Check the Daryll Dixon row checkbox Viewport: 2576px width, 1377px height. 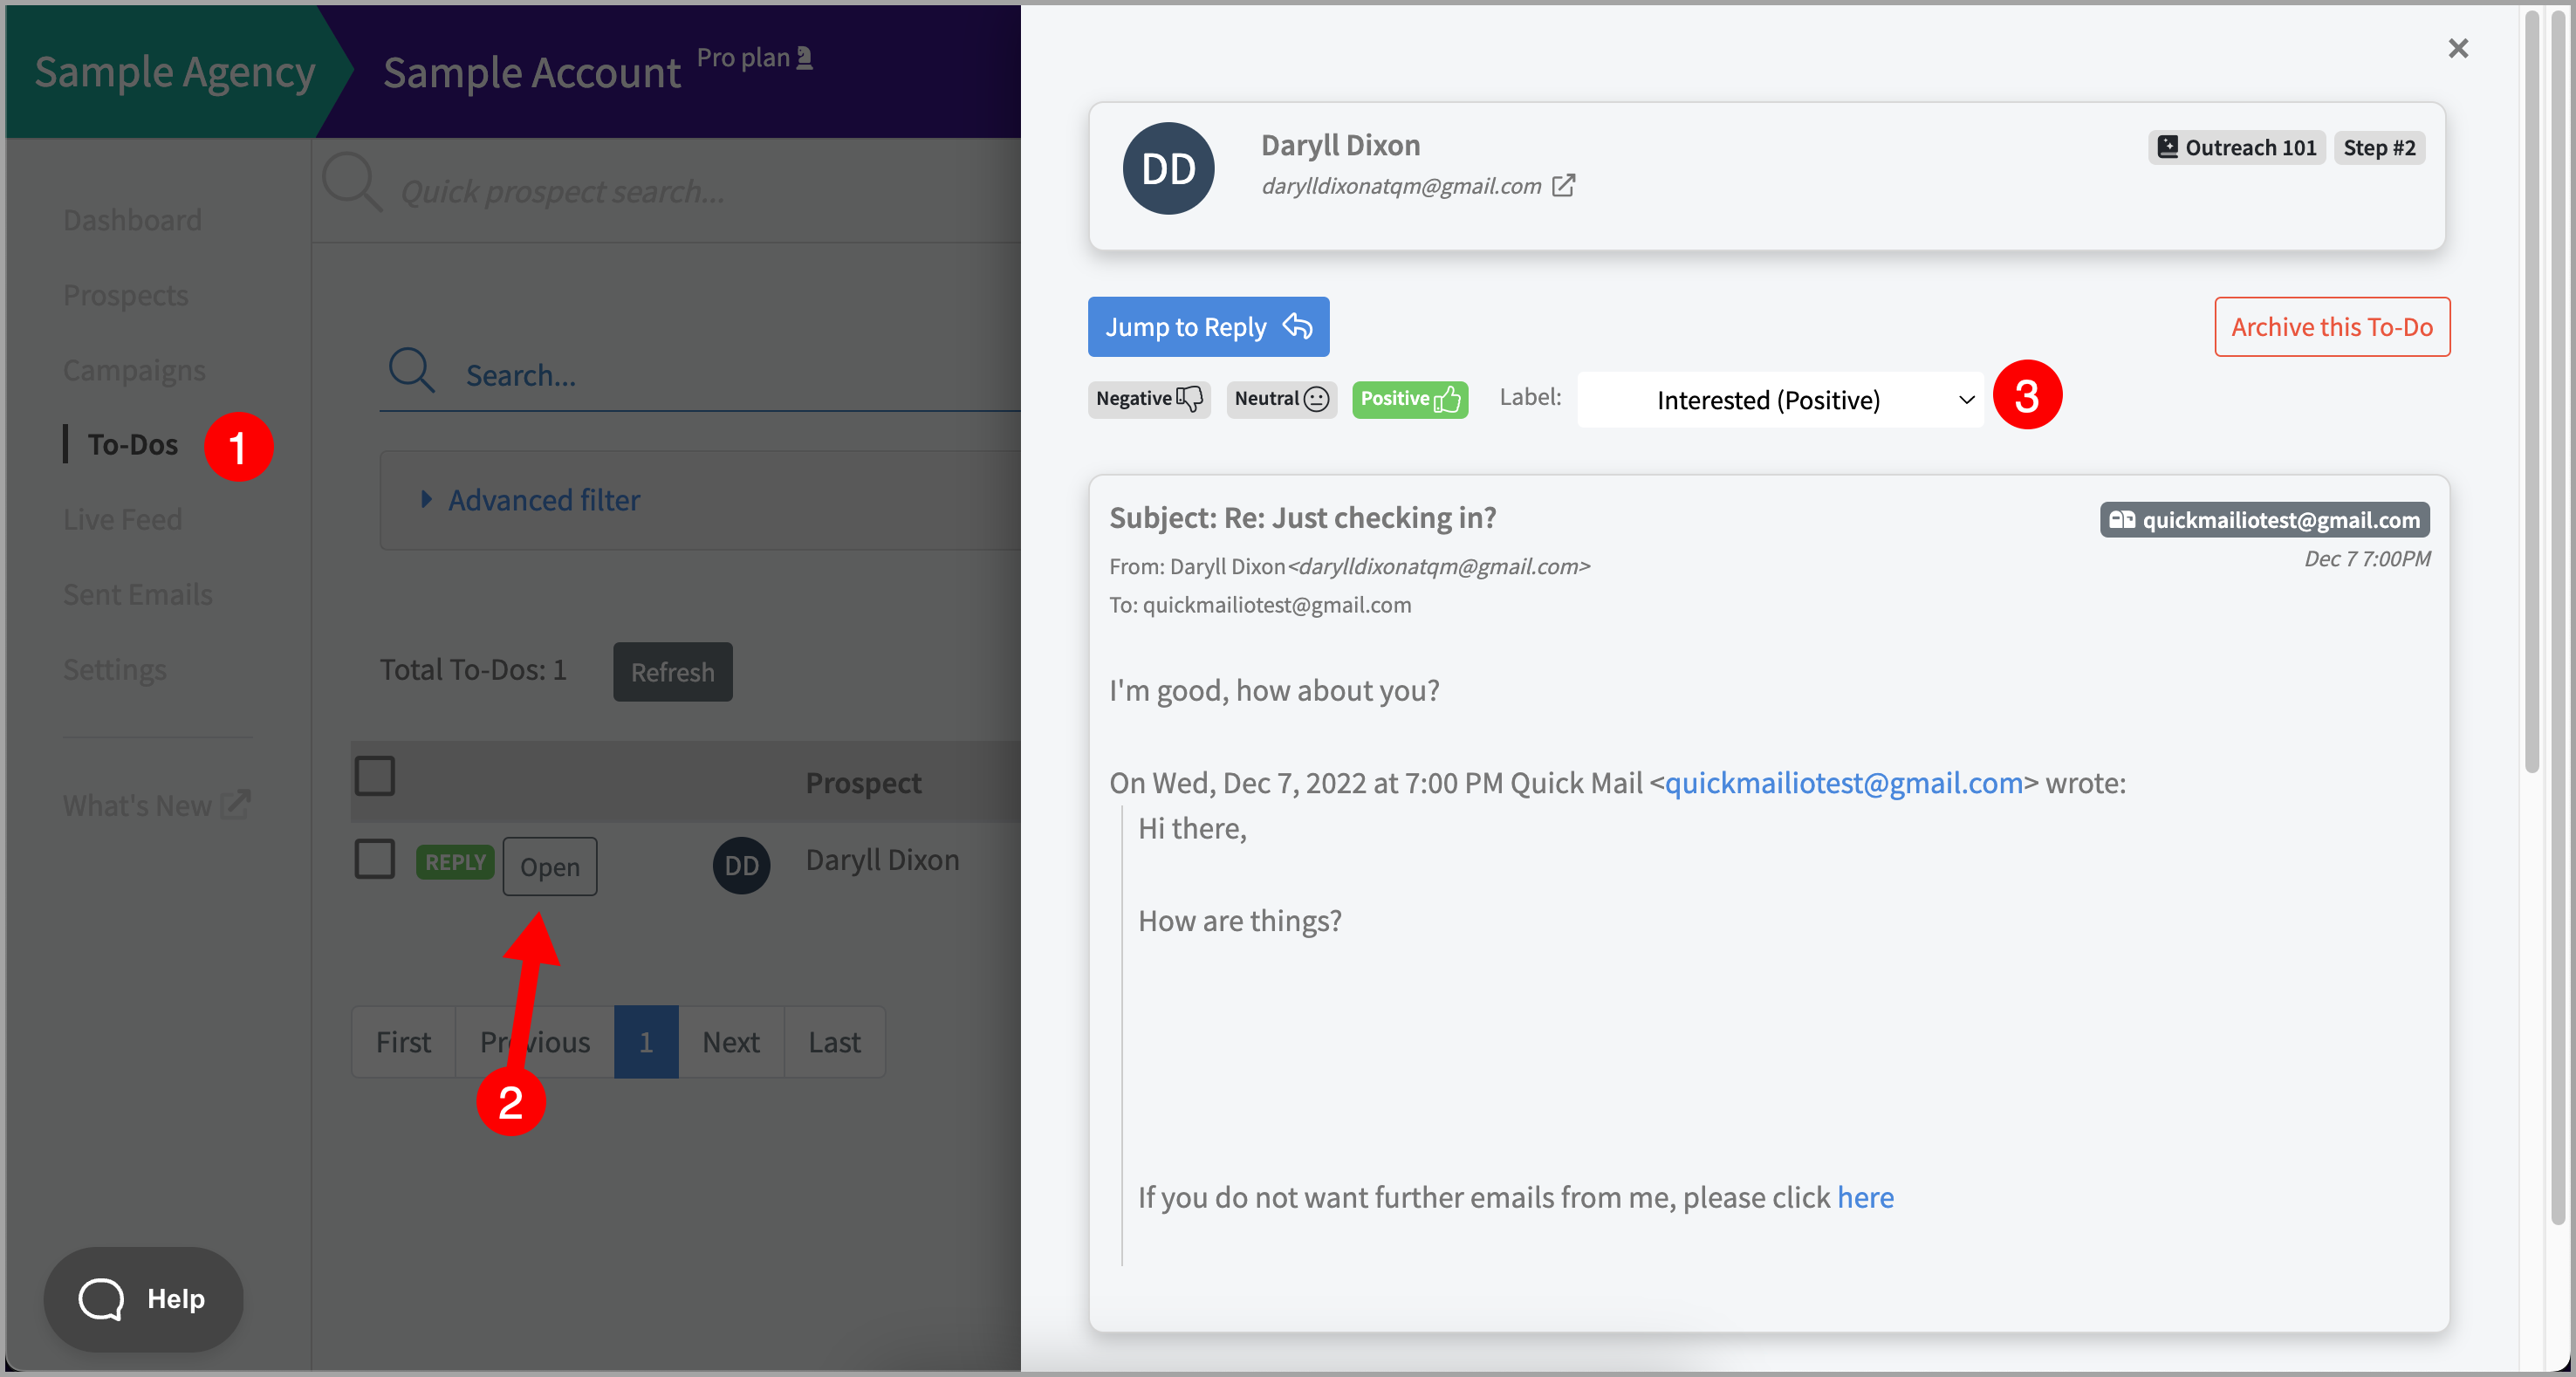pos(375,859)
